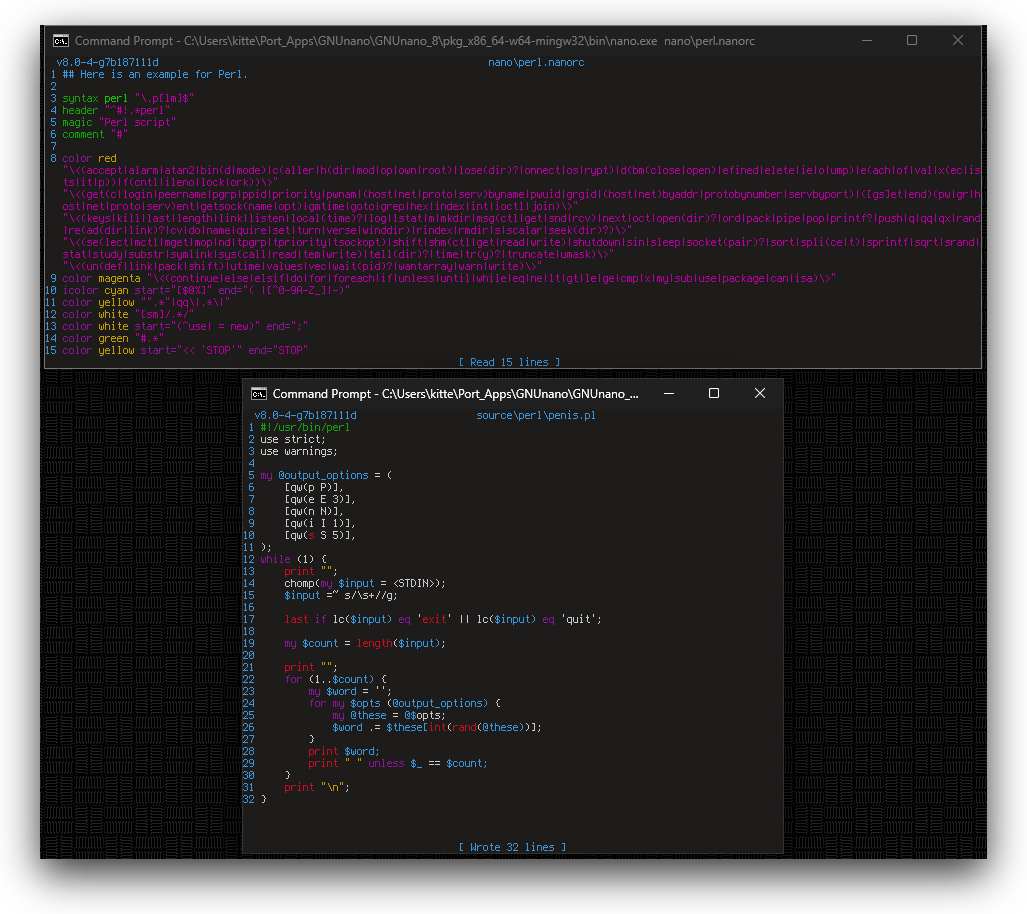Click the title bar text of the front Command Prompt window
1027x914 pixels.
click(x=455, y=394)
